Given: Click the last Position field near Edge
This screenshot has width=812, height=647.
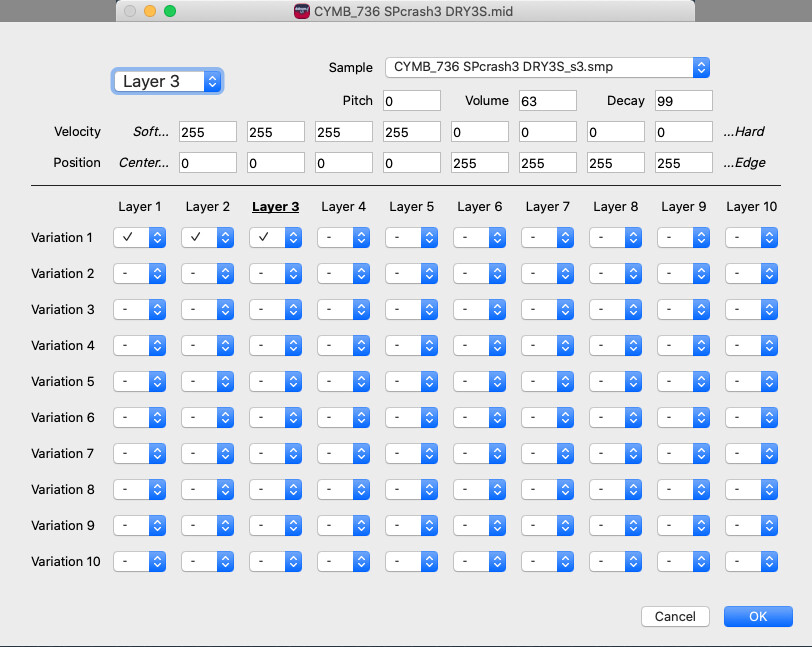Looking at the screenshot, I should (x=684, y=163).
